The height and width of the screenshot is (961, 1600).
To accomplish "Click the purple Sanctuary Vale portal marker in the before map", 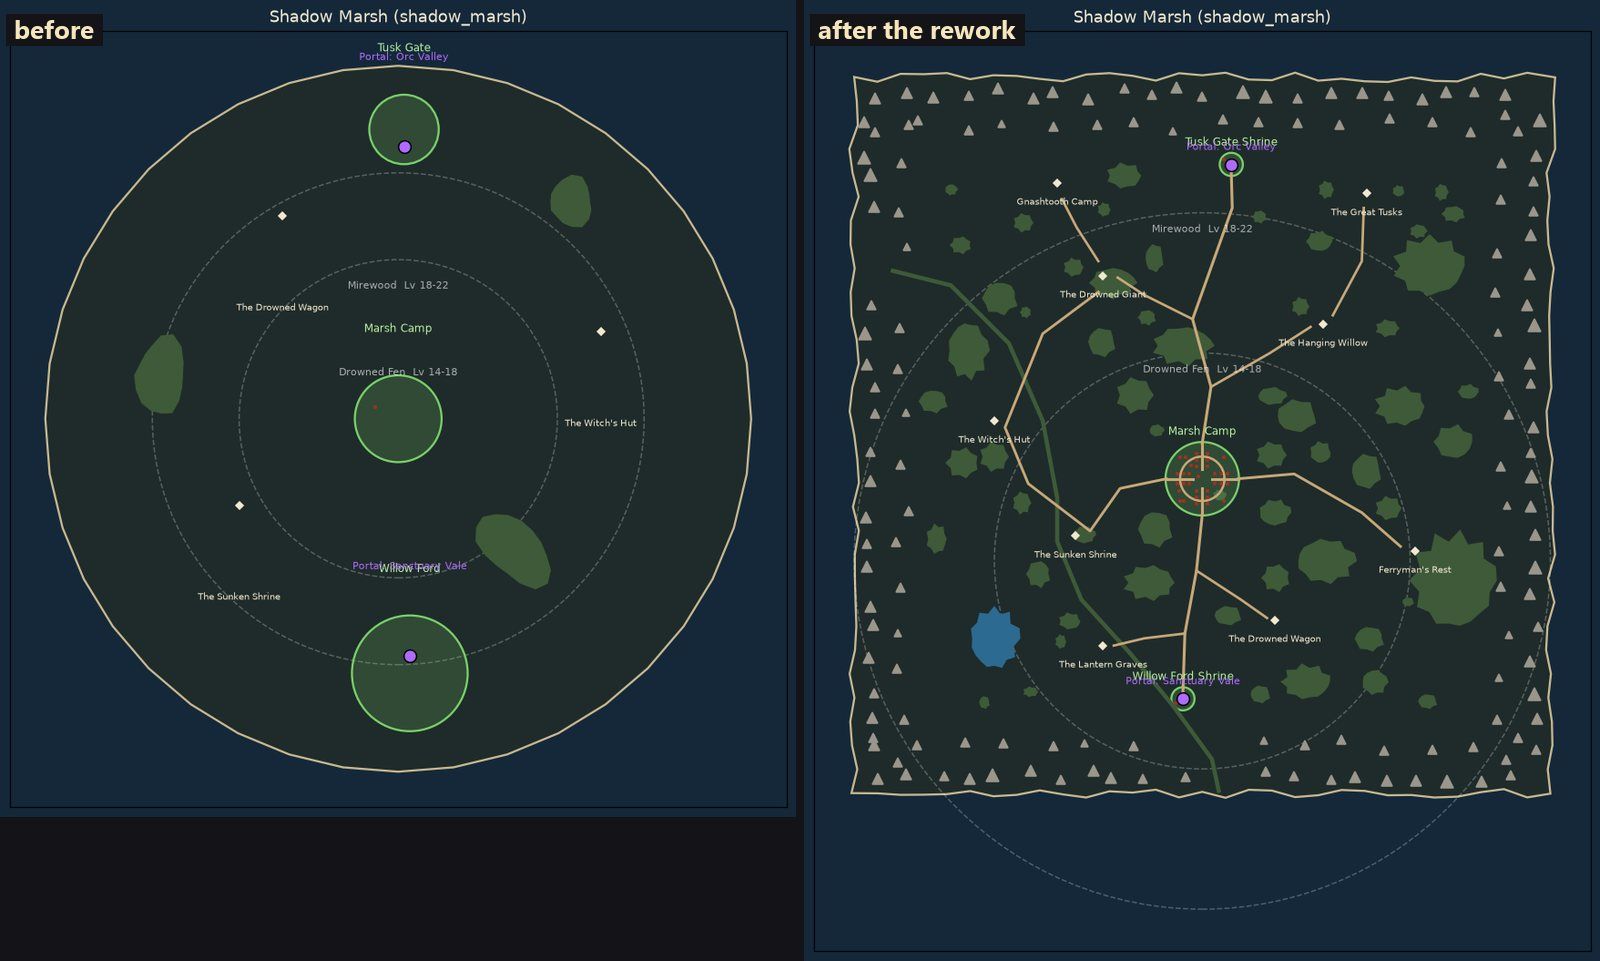I will [x=410, y=656].
